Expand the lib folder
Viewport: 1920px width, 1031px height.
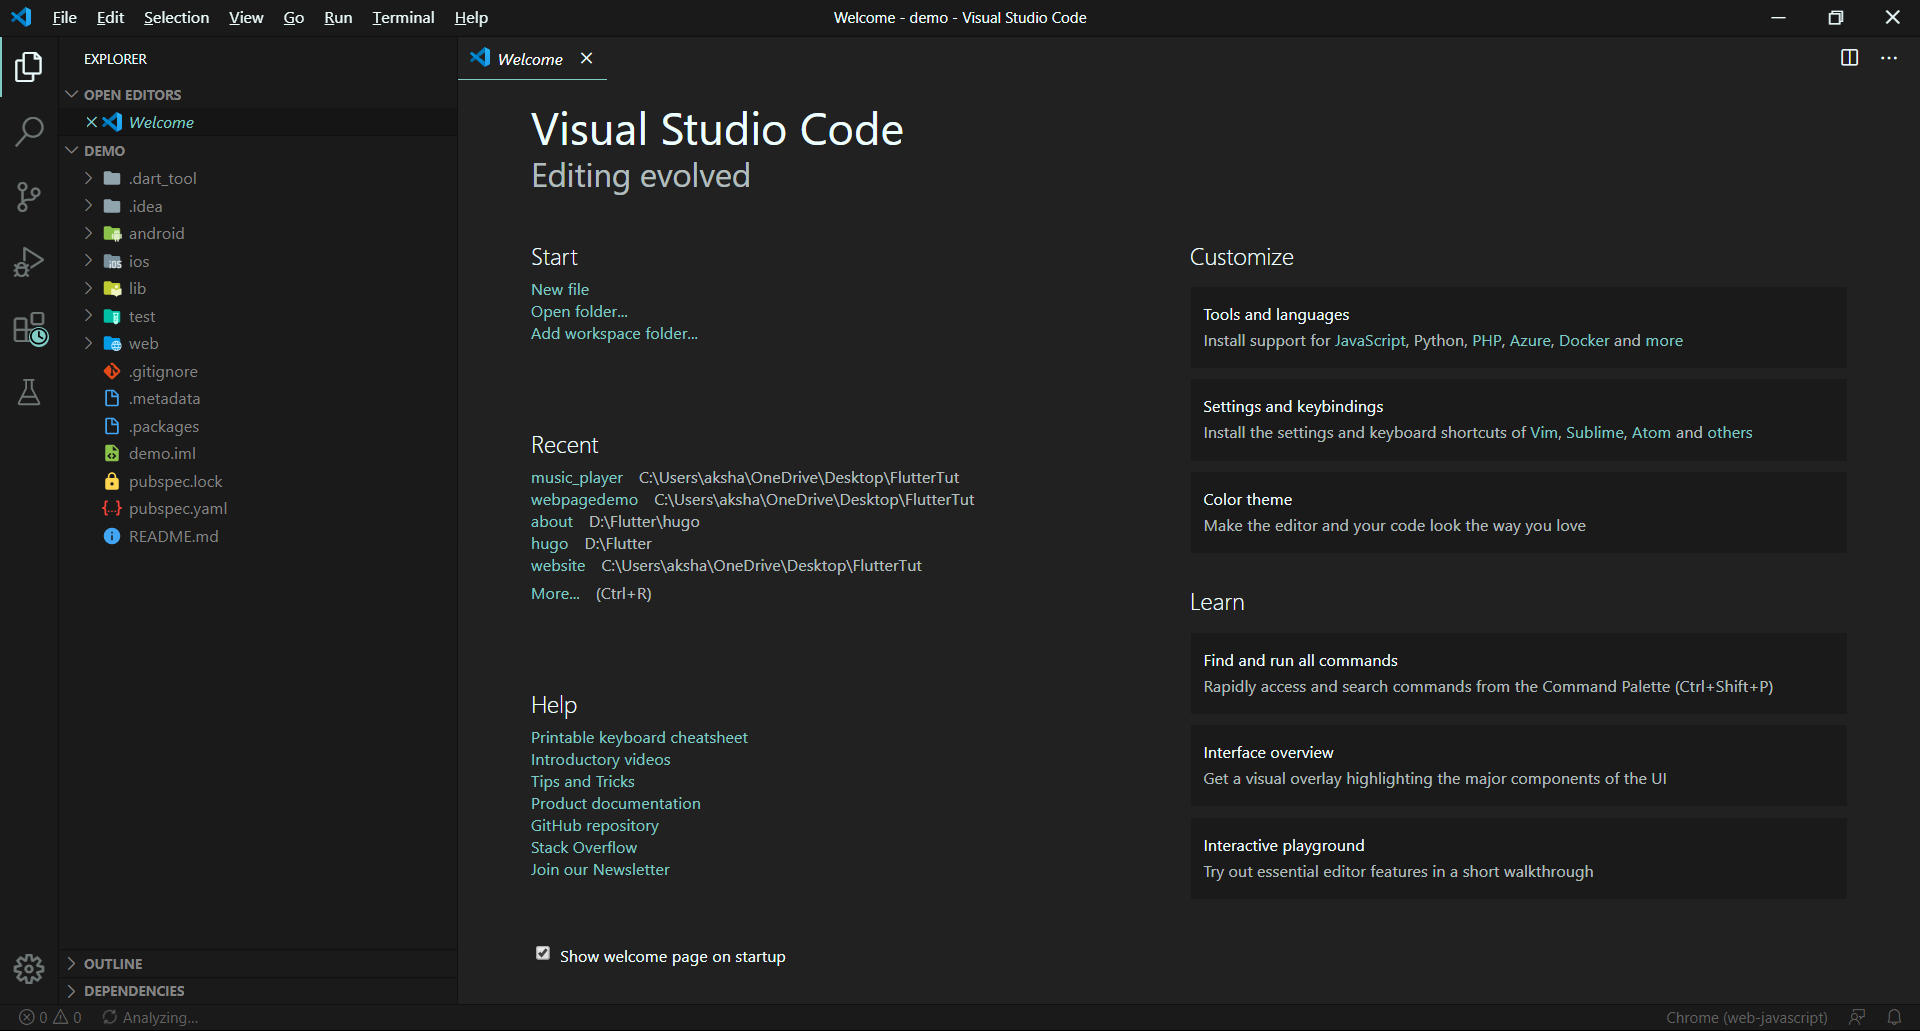[258, 288]
